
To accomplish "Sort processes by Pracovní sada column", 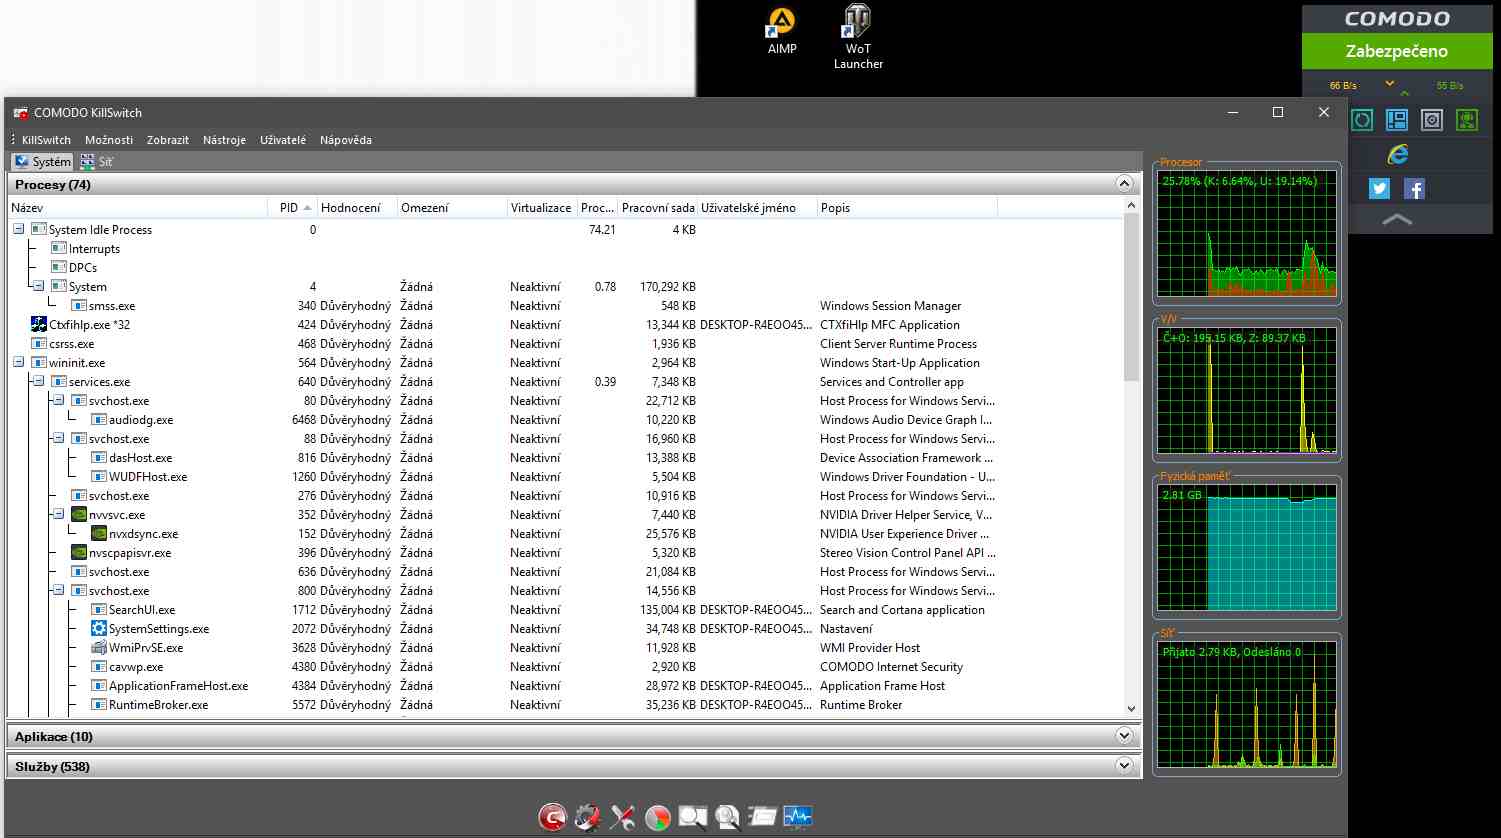I will point(657,208).
